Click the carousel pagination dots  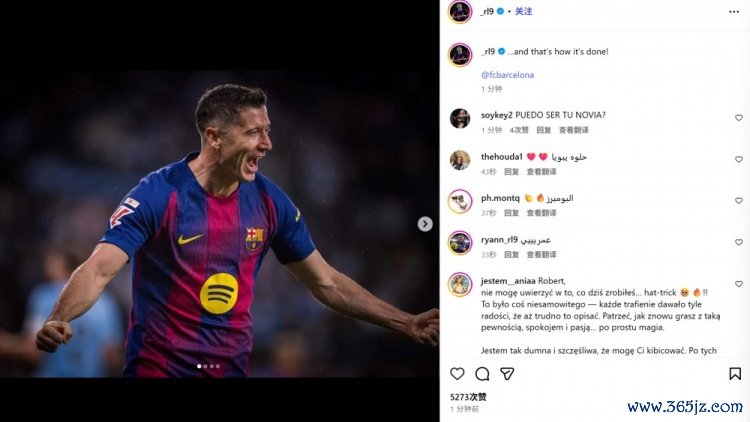point(208,366)
